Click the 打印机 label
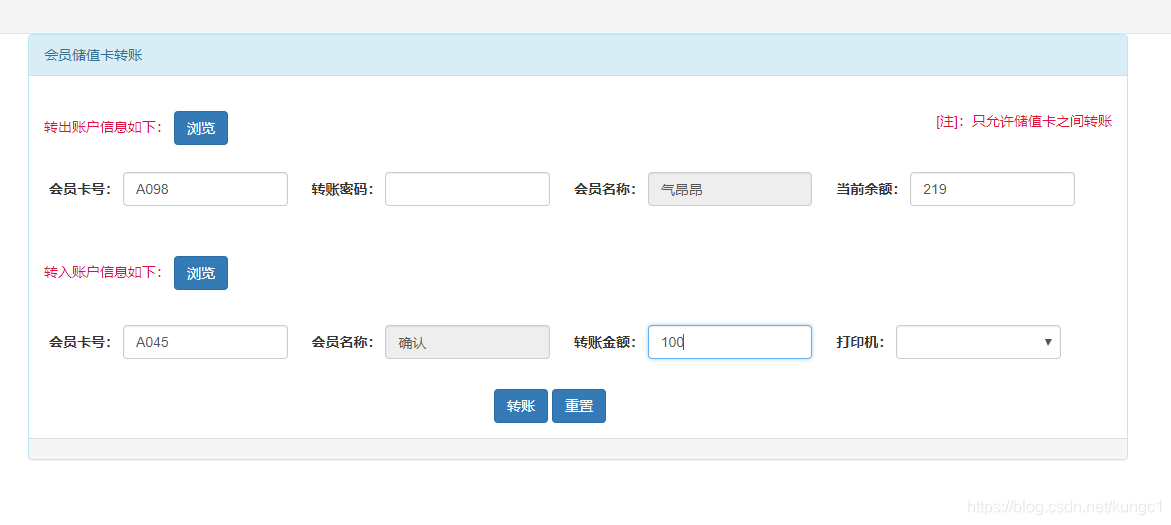The image size is (1171, 525). click(x=861, y=342)
